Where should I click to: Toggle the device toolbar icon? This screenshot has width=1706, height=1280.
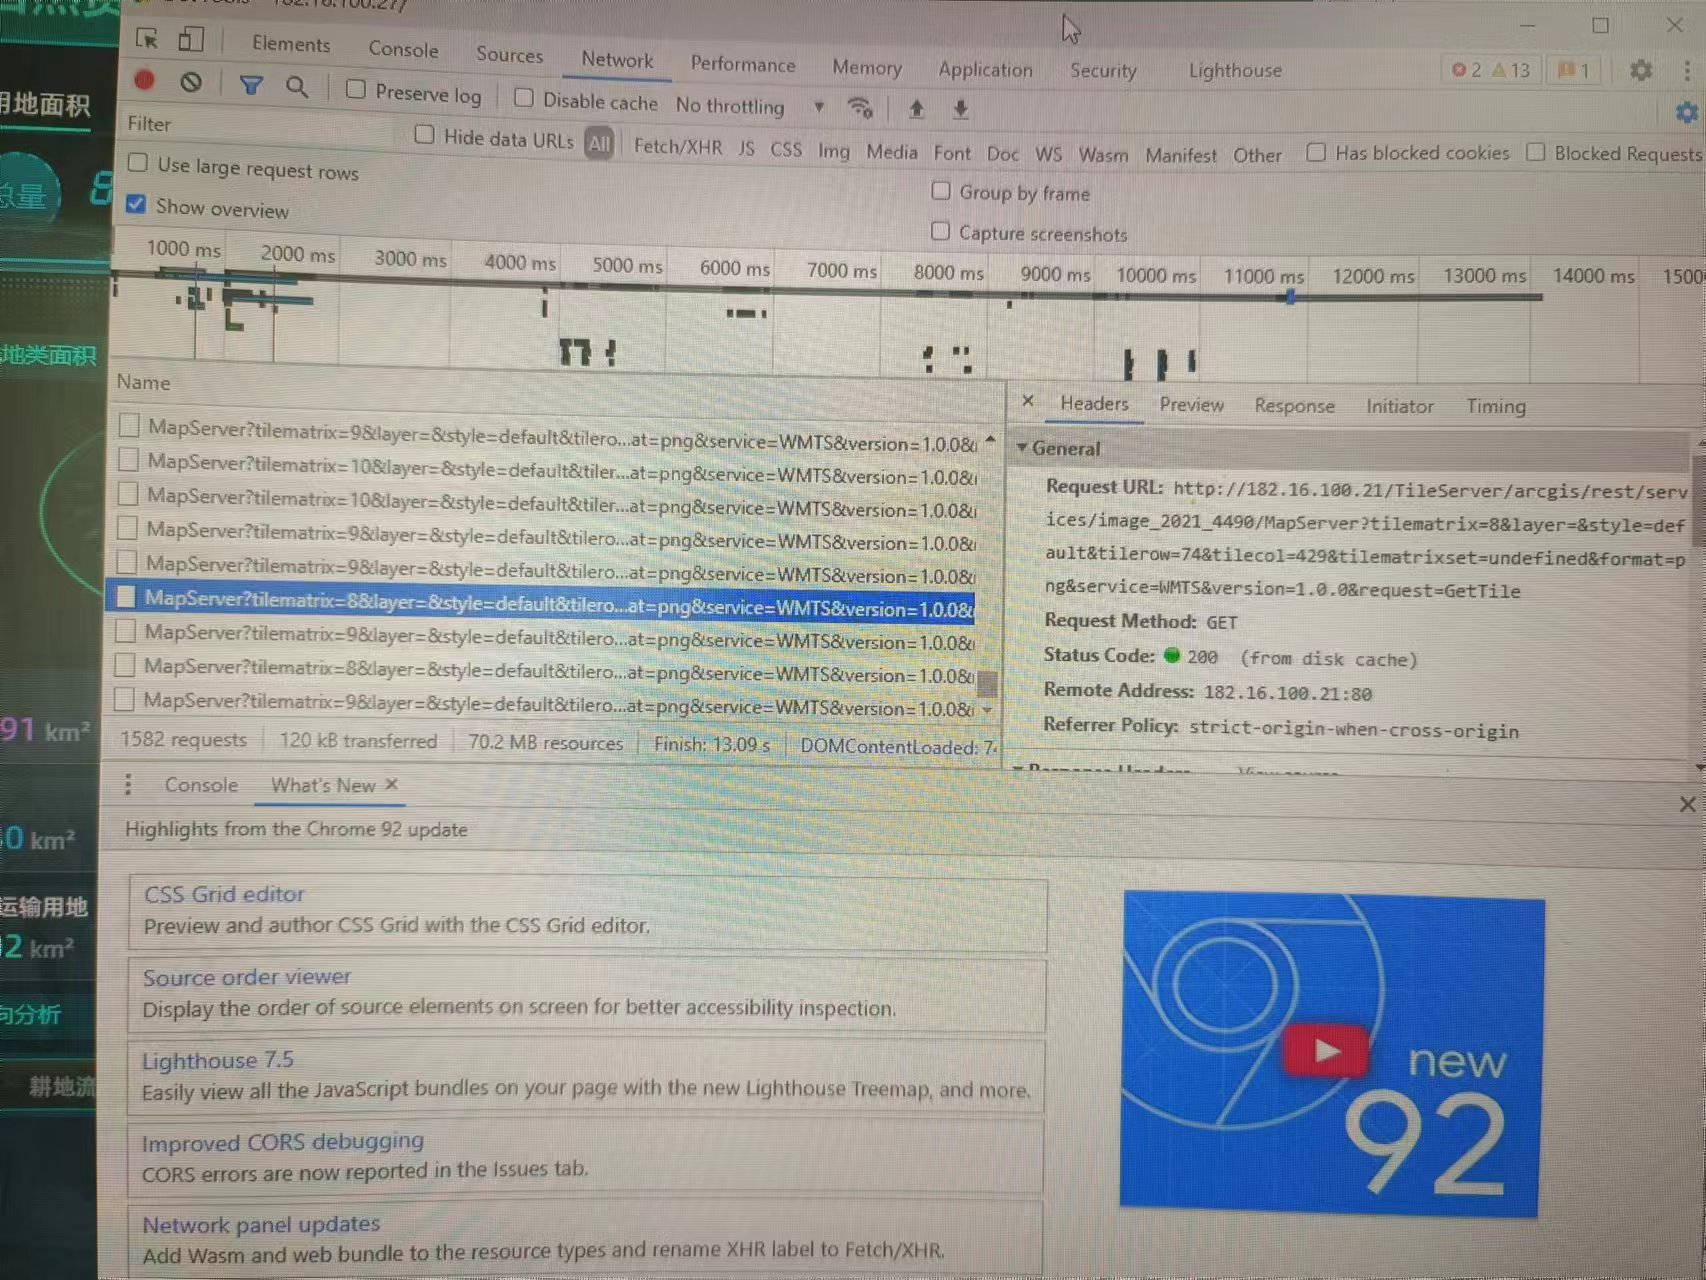[x=190, y=40]
